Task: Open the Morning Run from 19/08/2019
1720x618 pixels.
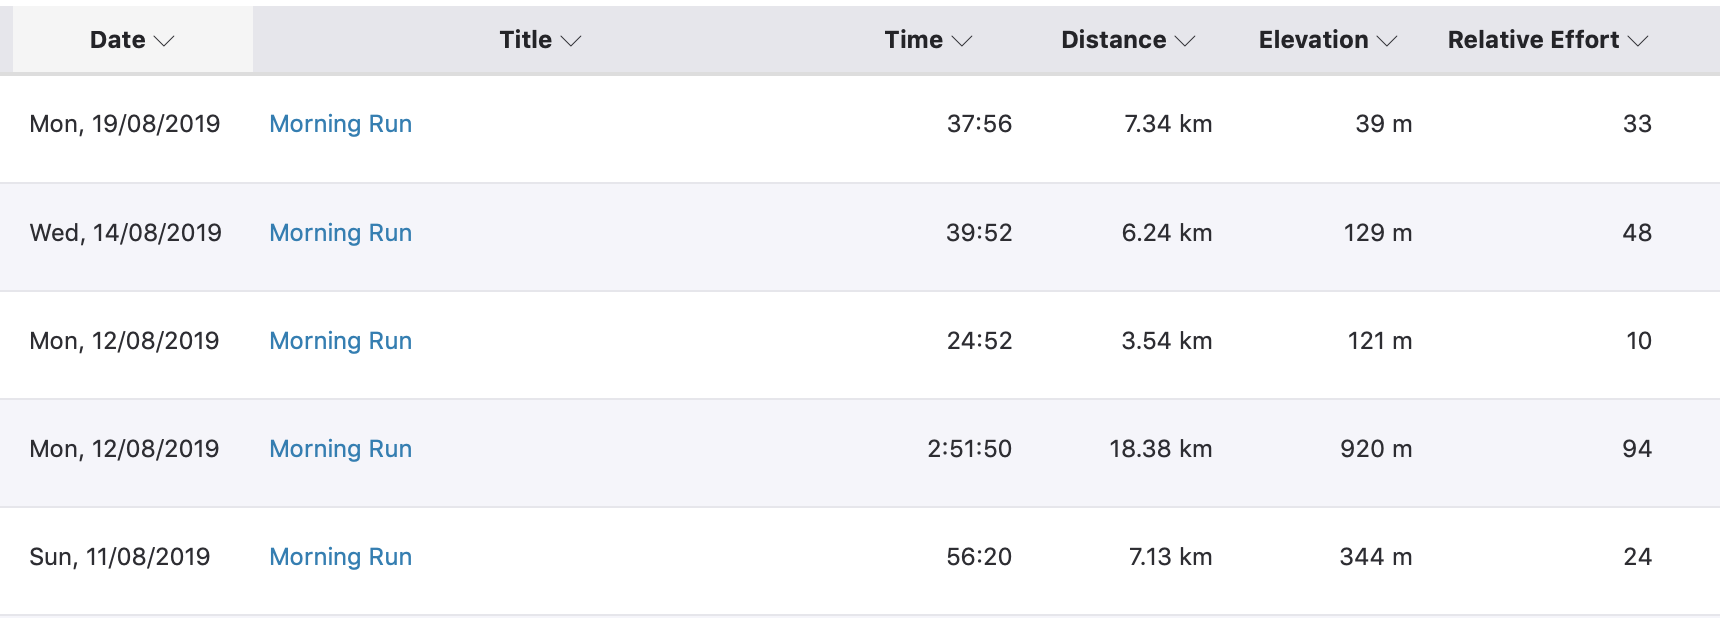Action: point(340,124)
